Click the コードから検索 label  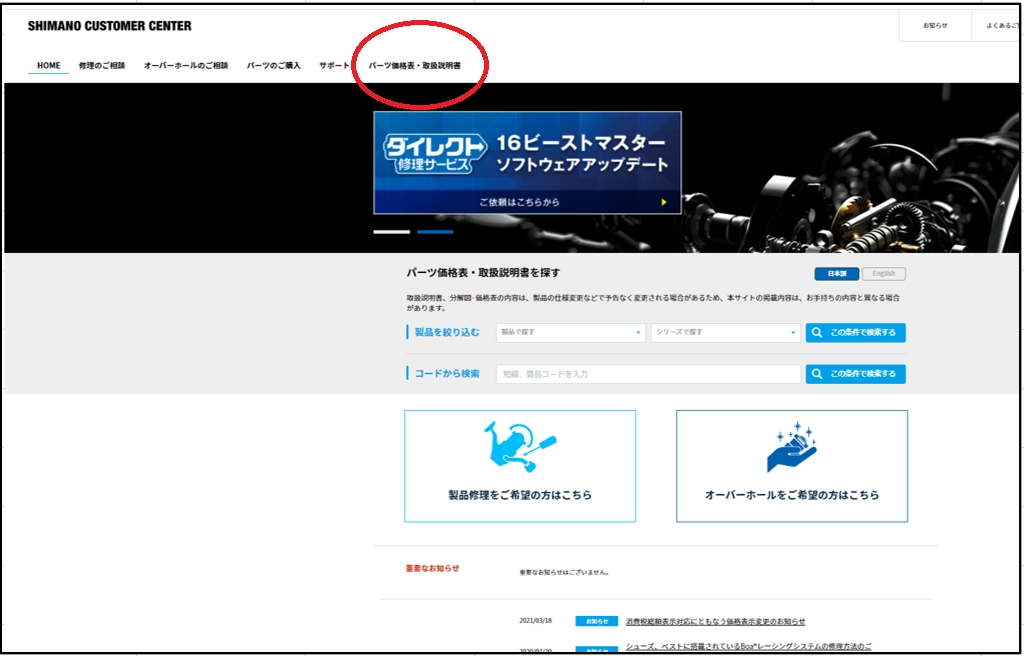pos(447,374)
